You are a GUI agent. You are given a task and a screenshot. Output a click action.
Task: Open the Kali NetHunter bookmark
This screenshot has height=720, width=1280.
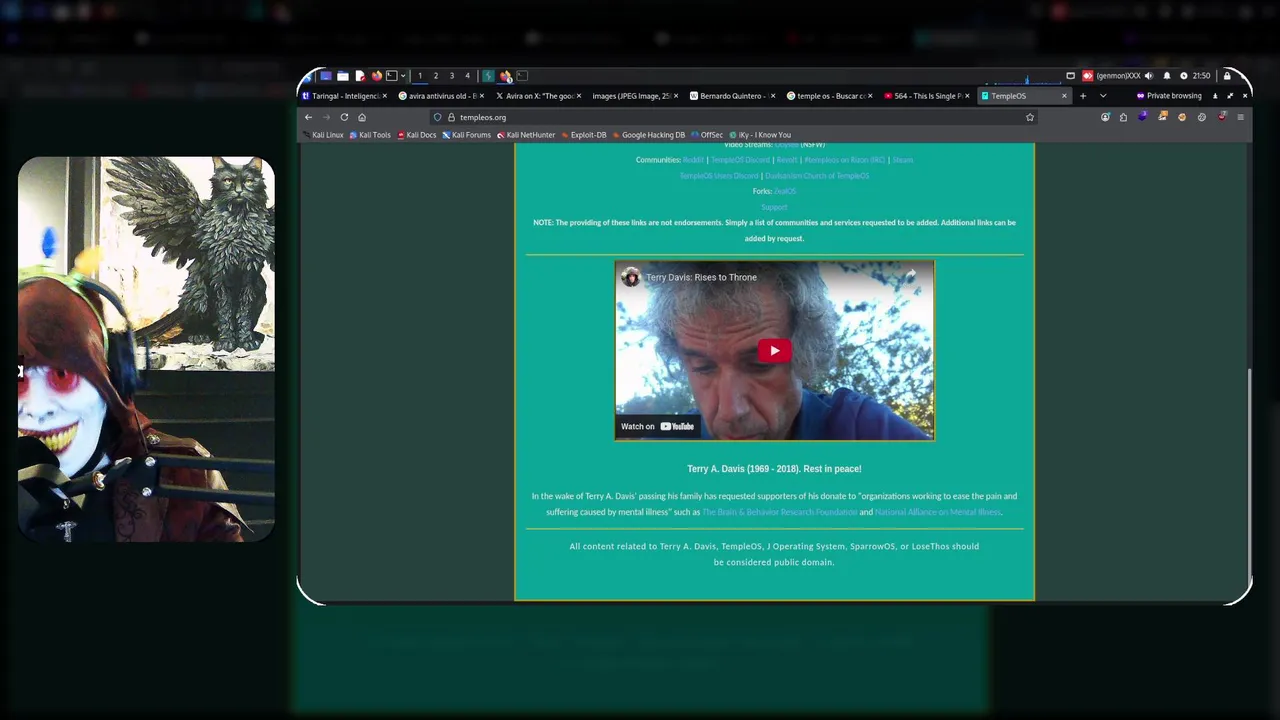click(x=525, y=135)
